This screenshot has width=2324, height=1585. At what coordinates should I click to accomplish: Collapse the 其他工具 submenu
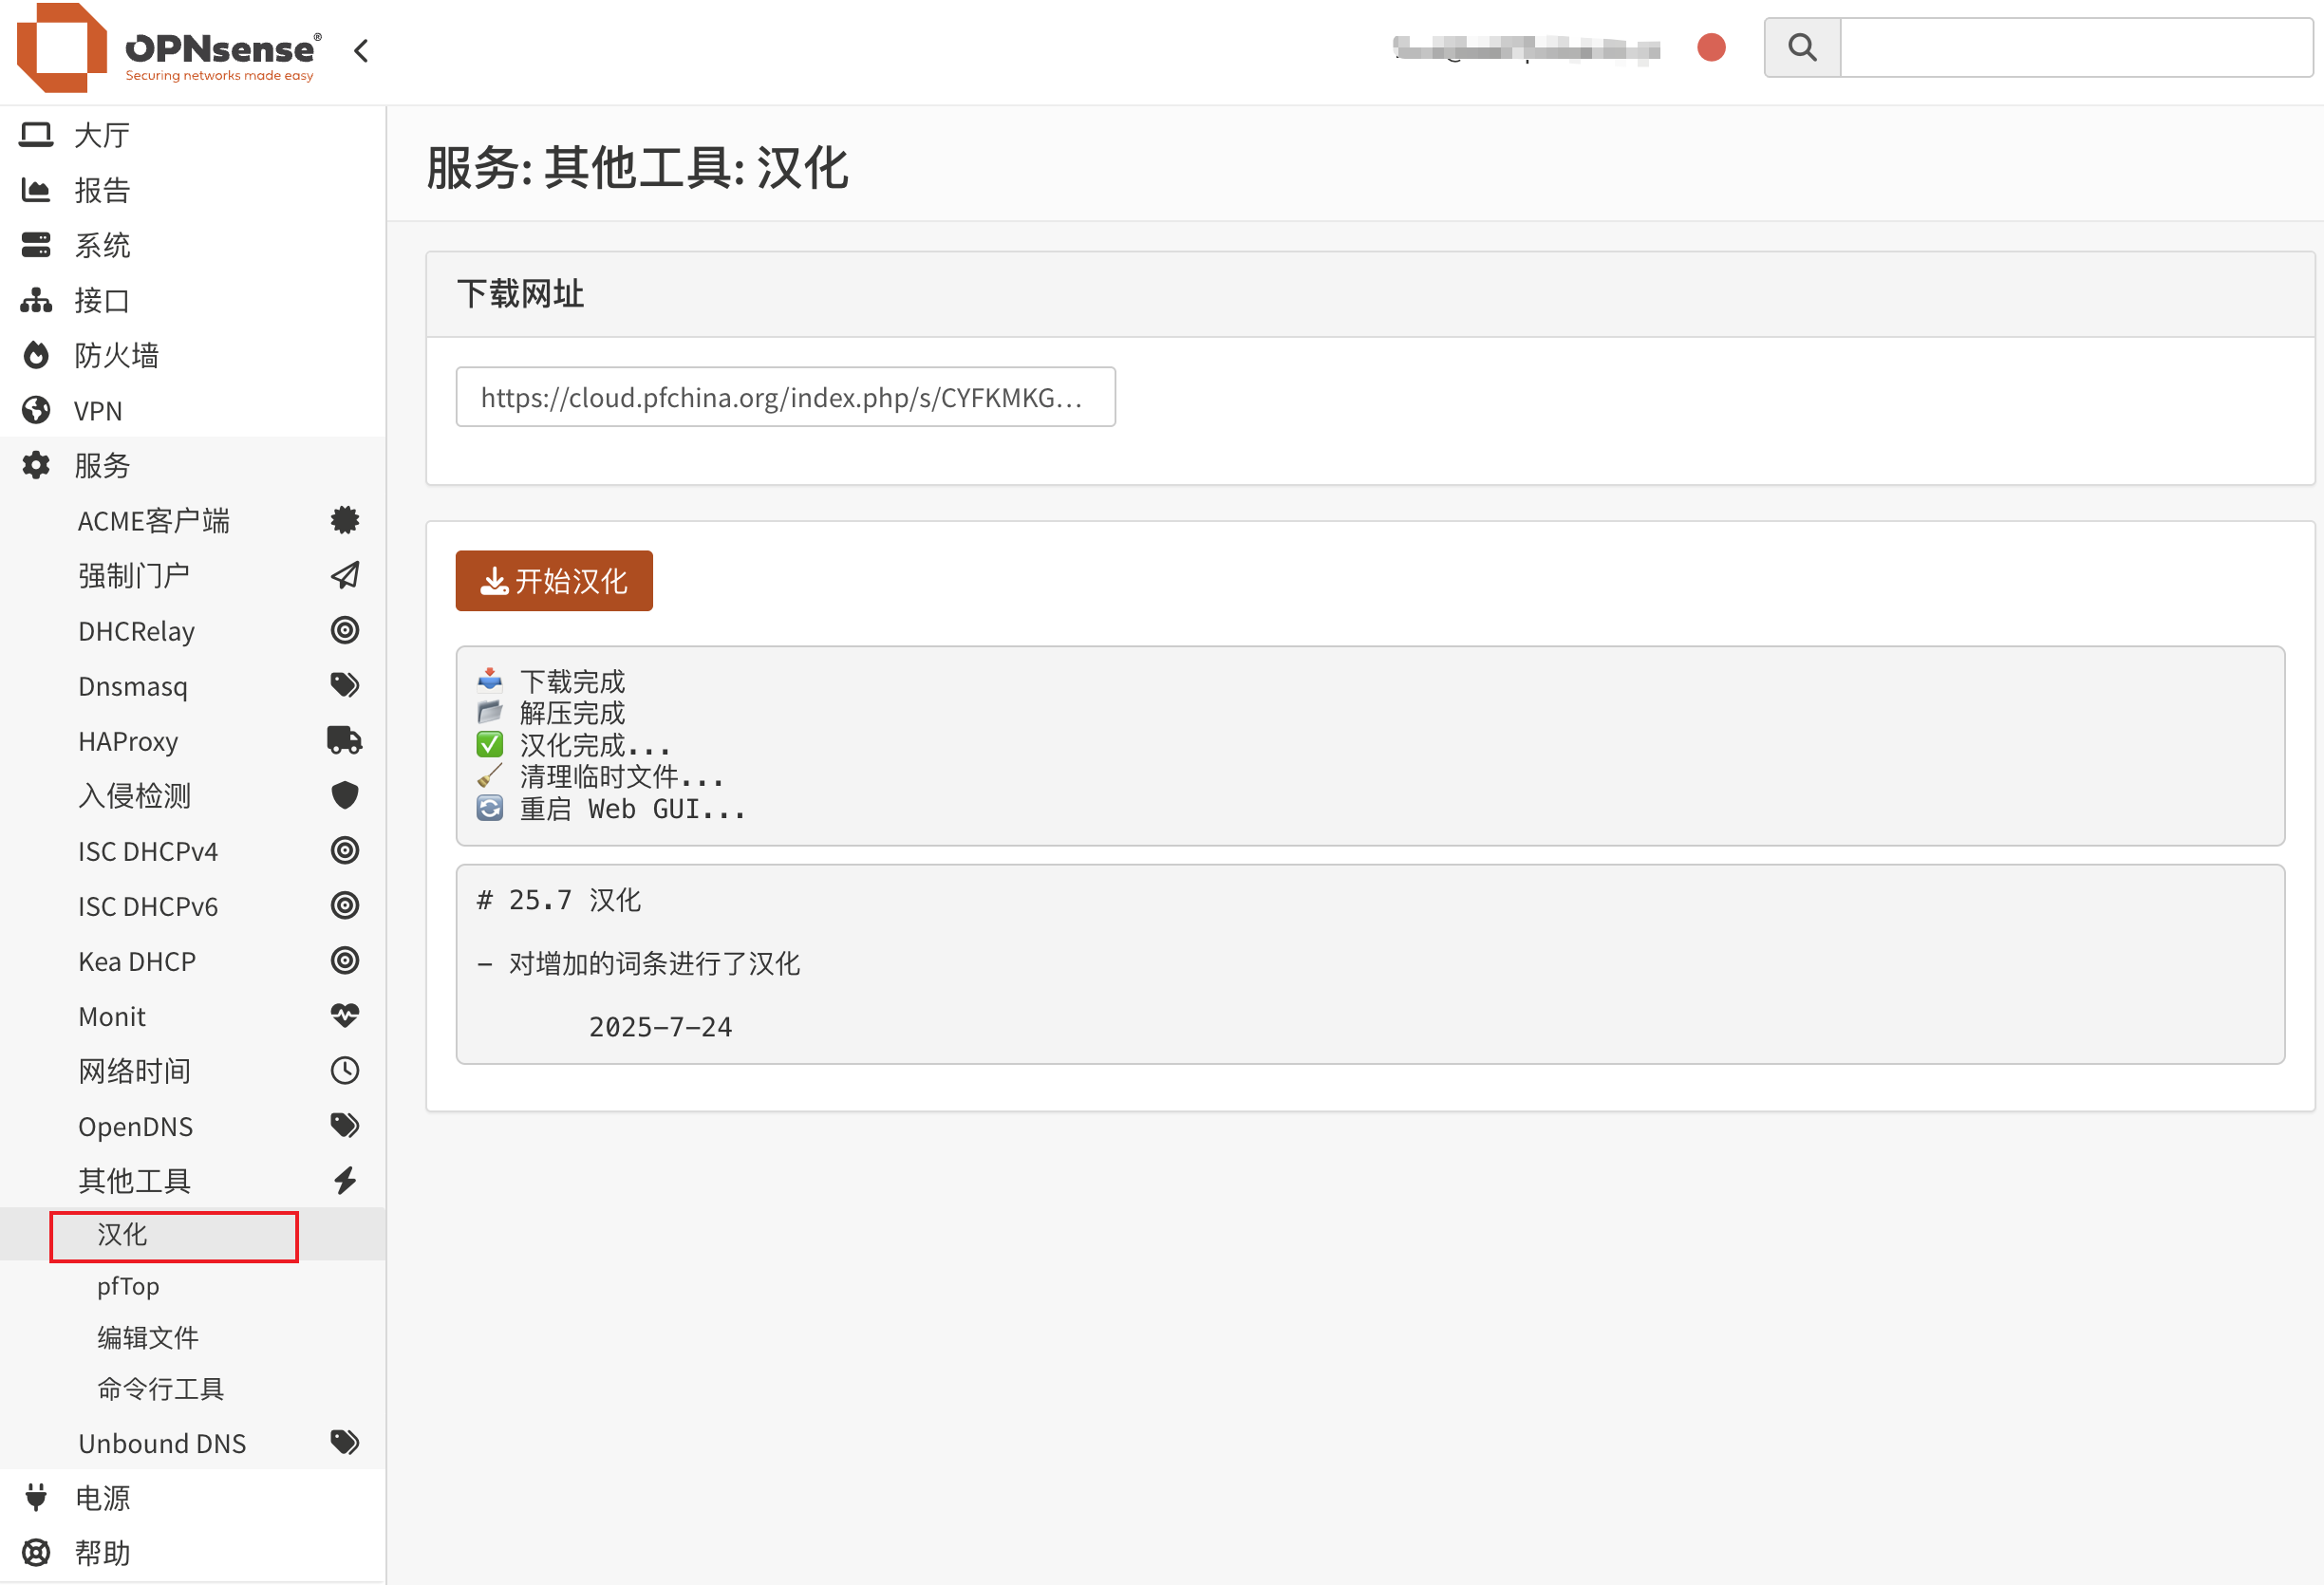tap(135, 1180)
